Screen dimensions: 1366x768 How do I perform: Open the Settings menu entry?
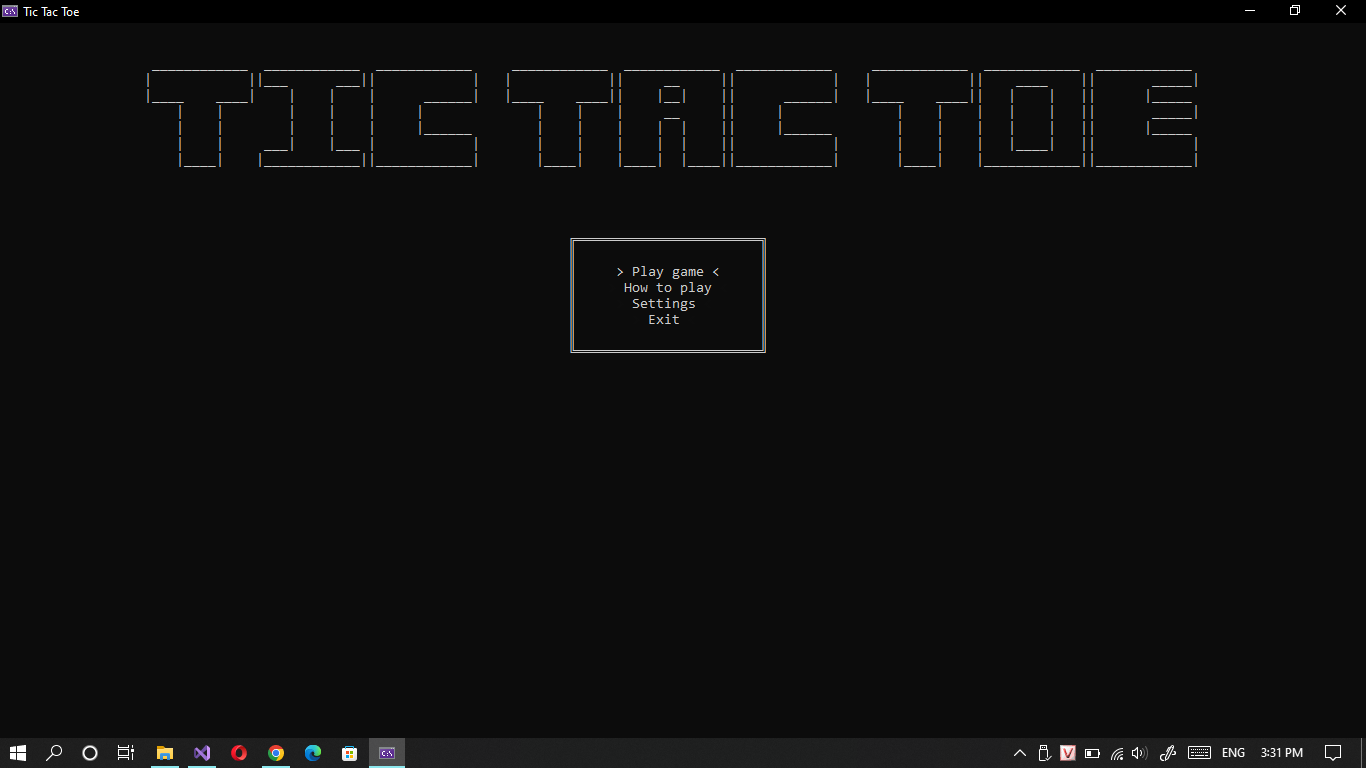click(x=663, y=303)
